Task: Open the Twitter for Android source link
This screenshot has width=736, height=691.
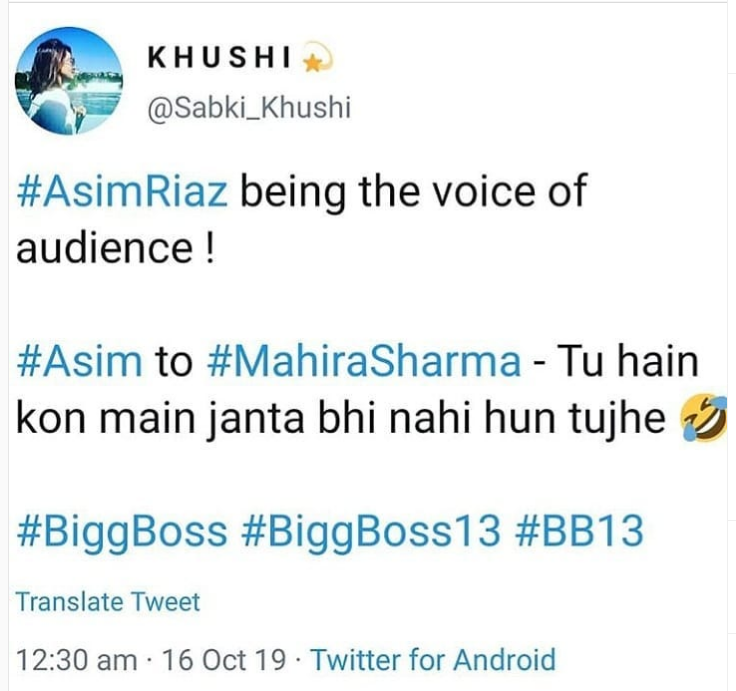Action: pos(433,660)
